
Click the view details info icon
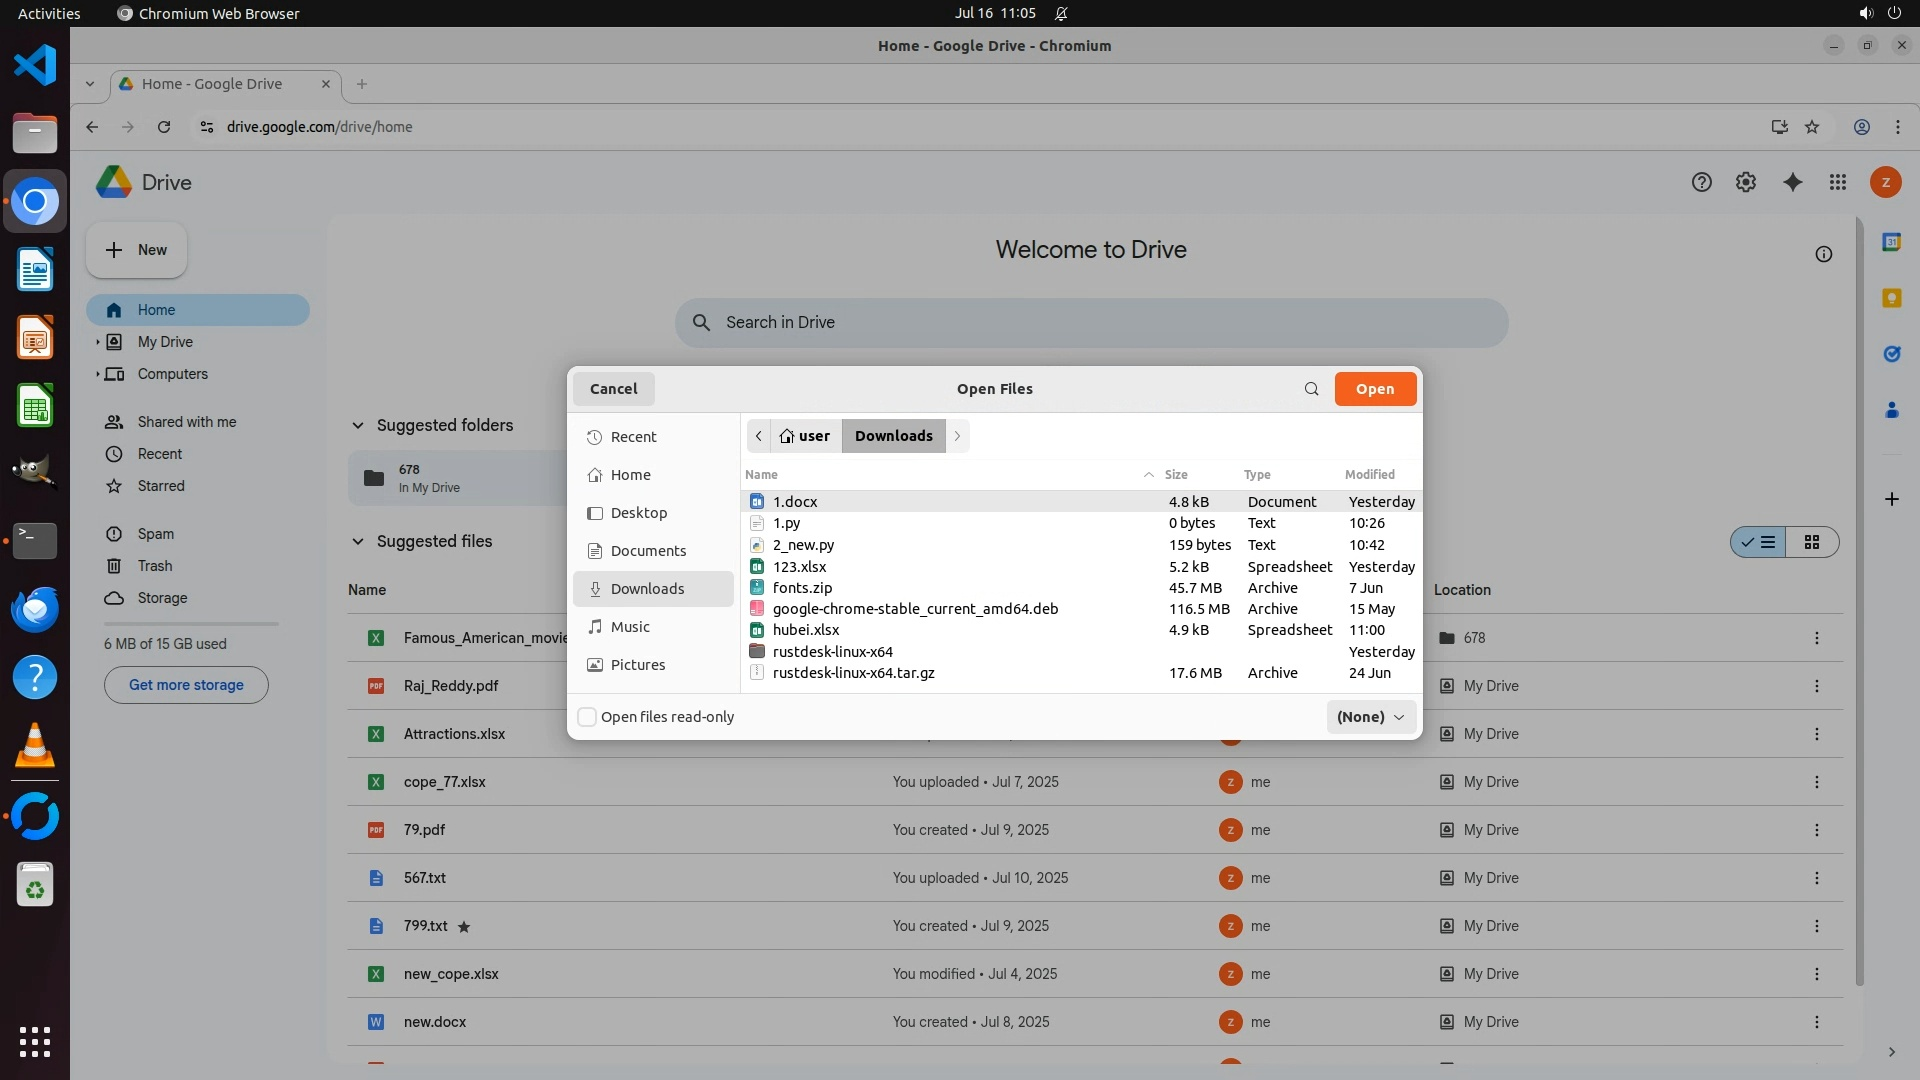[1824, 254]
